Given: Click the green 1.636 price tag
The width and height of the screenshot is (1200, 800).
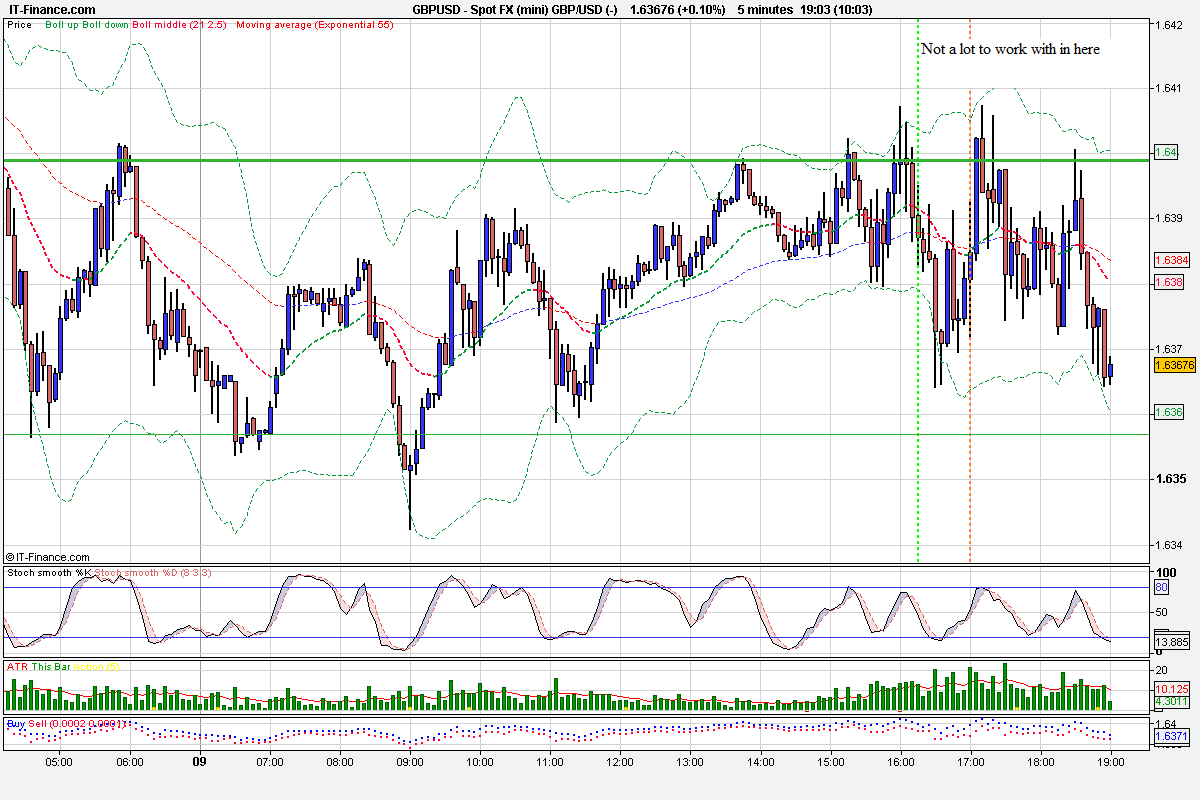Looking at the screenshot, I should (x=1169, y=412).
